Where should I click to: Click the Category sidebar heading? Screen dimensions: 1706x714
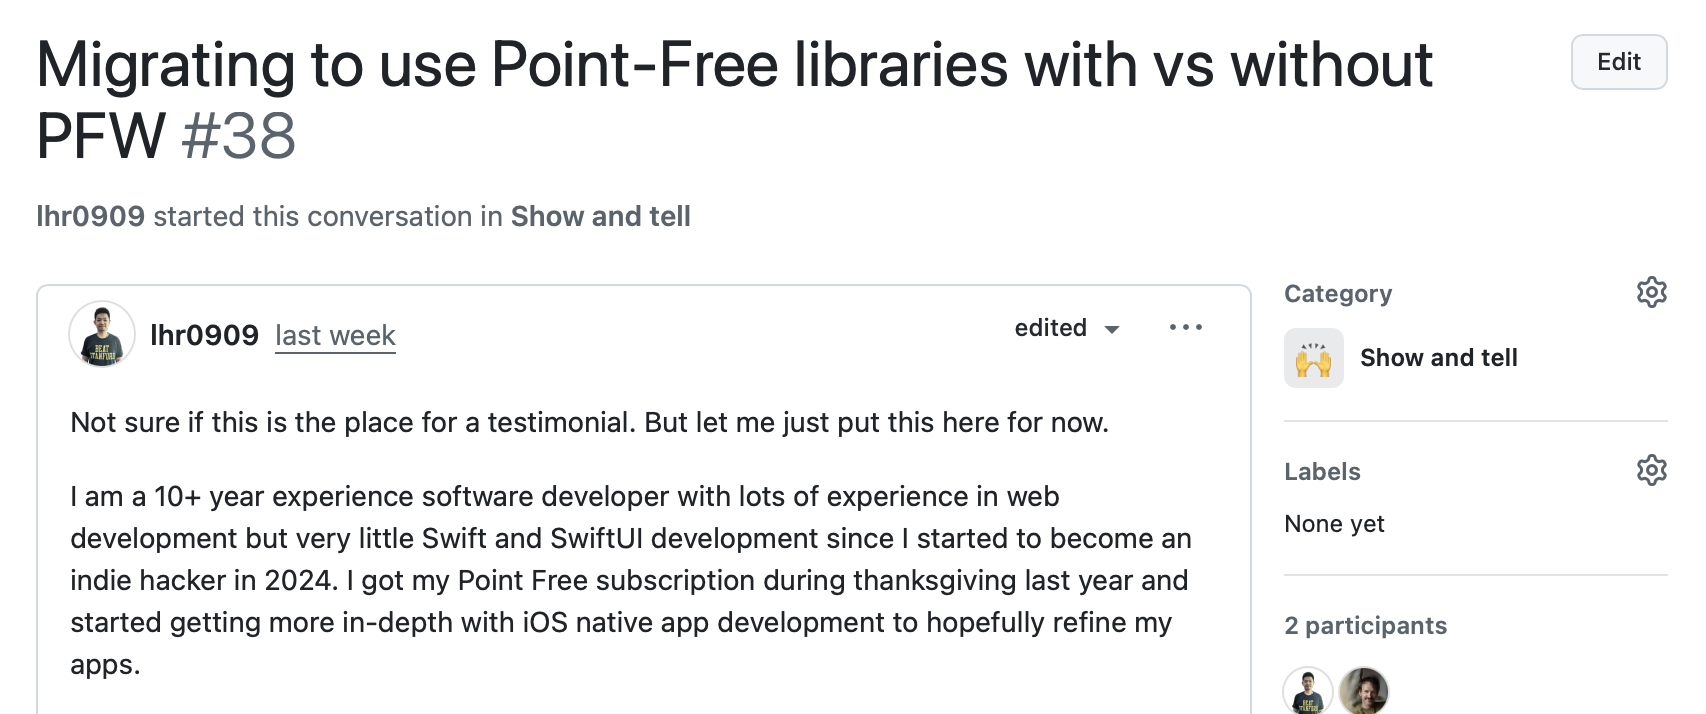coord(1337,294)
